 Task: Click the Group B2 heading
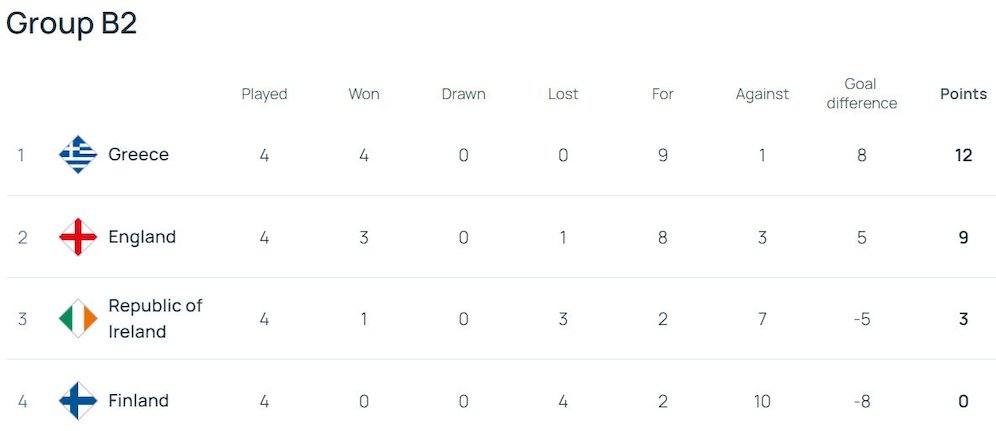tap(71, 24)
